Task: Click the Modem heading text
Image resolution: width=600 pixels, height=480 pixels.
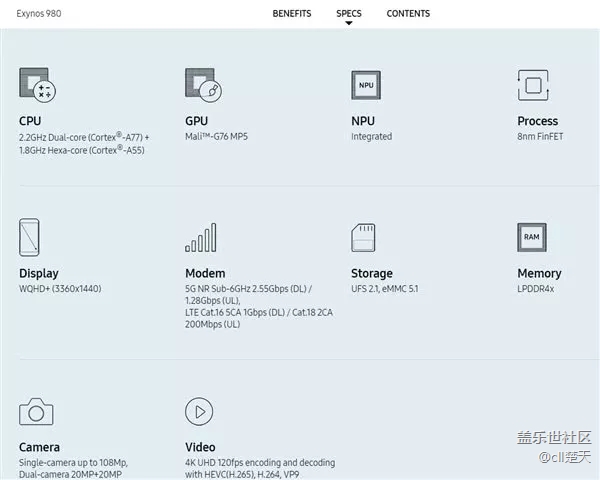Action: (x=205, y=273)
